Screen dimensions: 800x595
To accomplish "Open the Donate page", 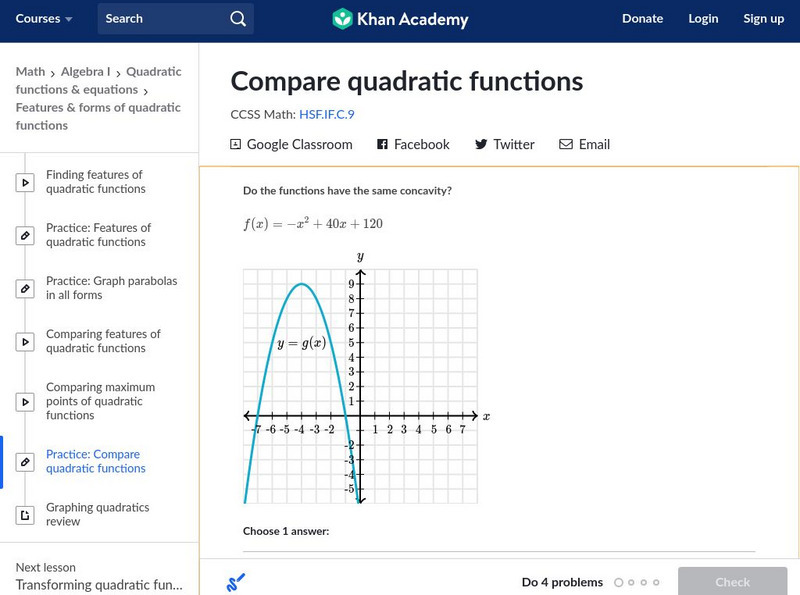I will 642,19.
